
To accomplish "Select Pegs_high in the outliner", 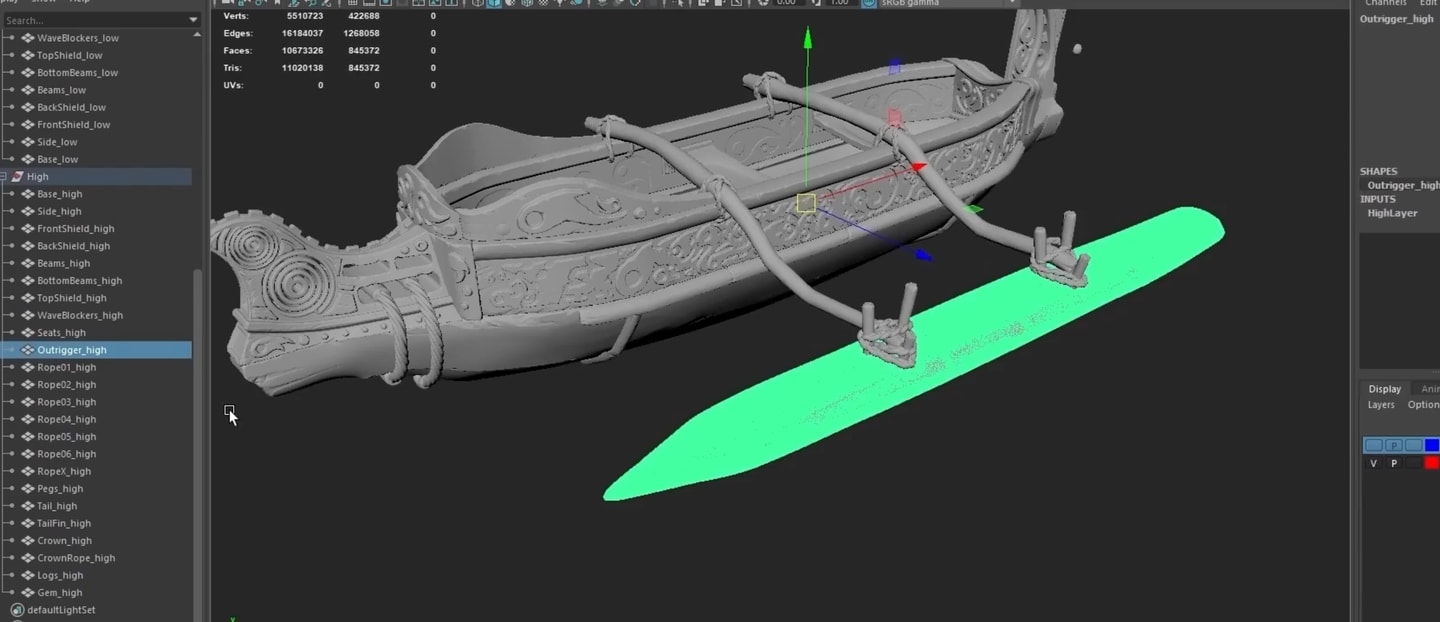I will 60,489.
